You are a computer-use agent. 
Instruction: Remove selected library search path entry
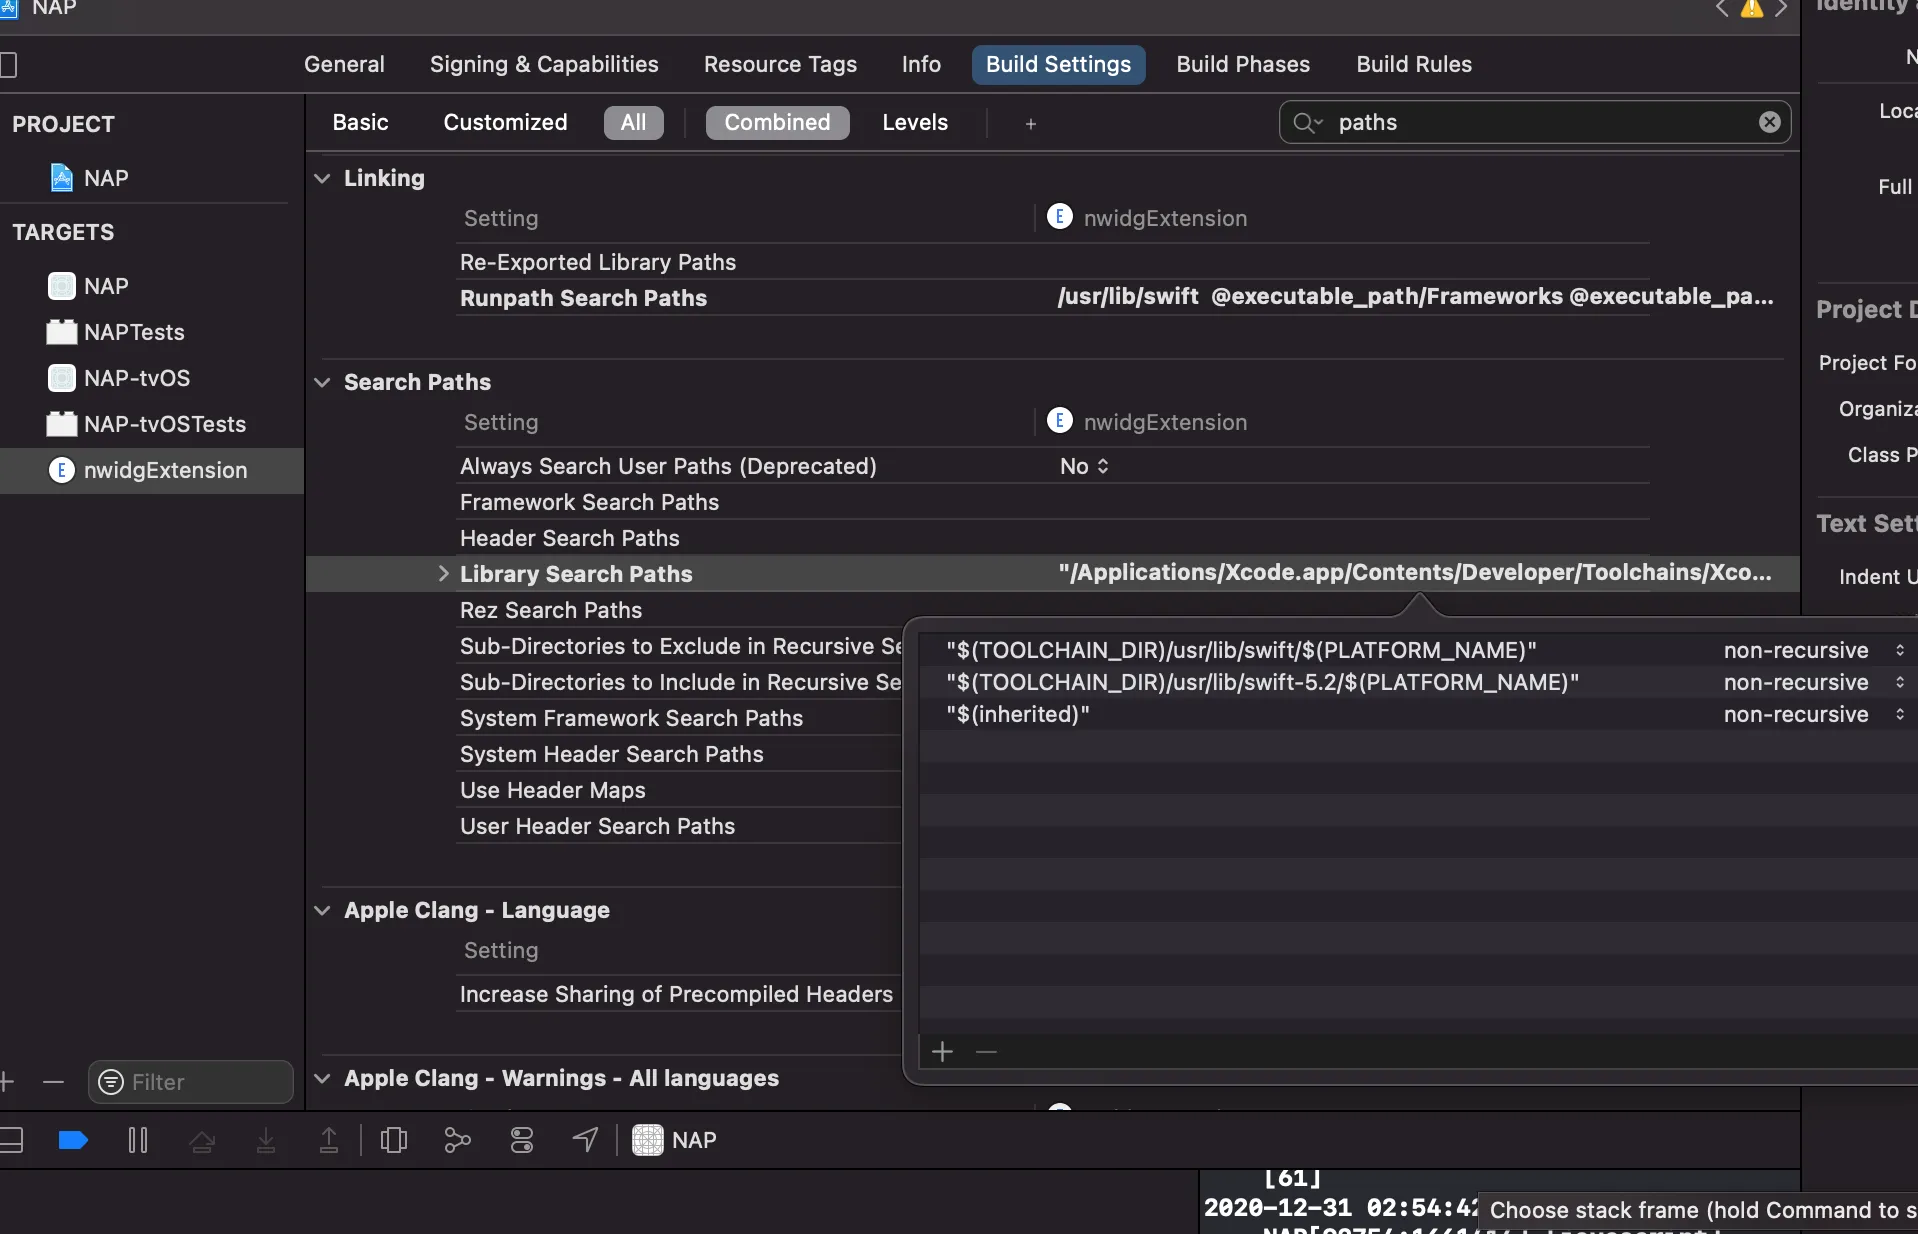click(x=986, y=1052)
